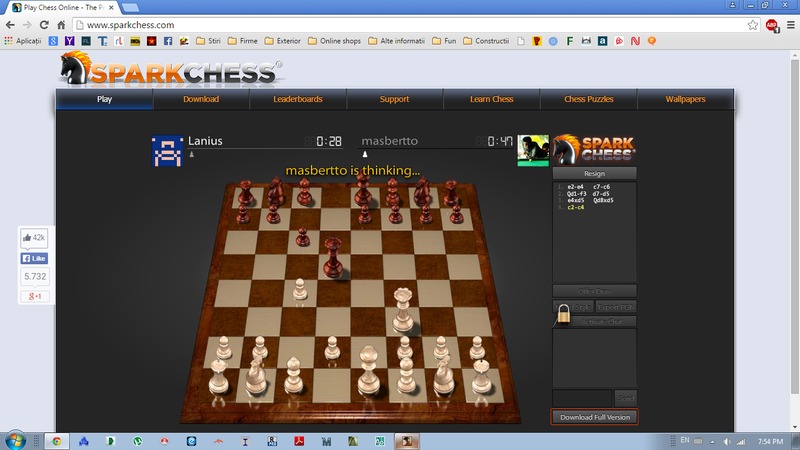Click the padlock icon over chat options
Viewport: 800px width, 450px height.
[x=563, y=313]
